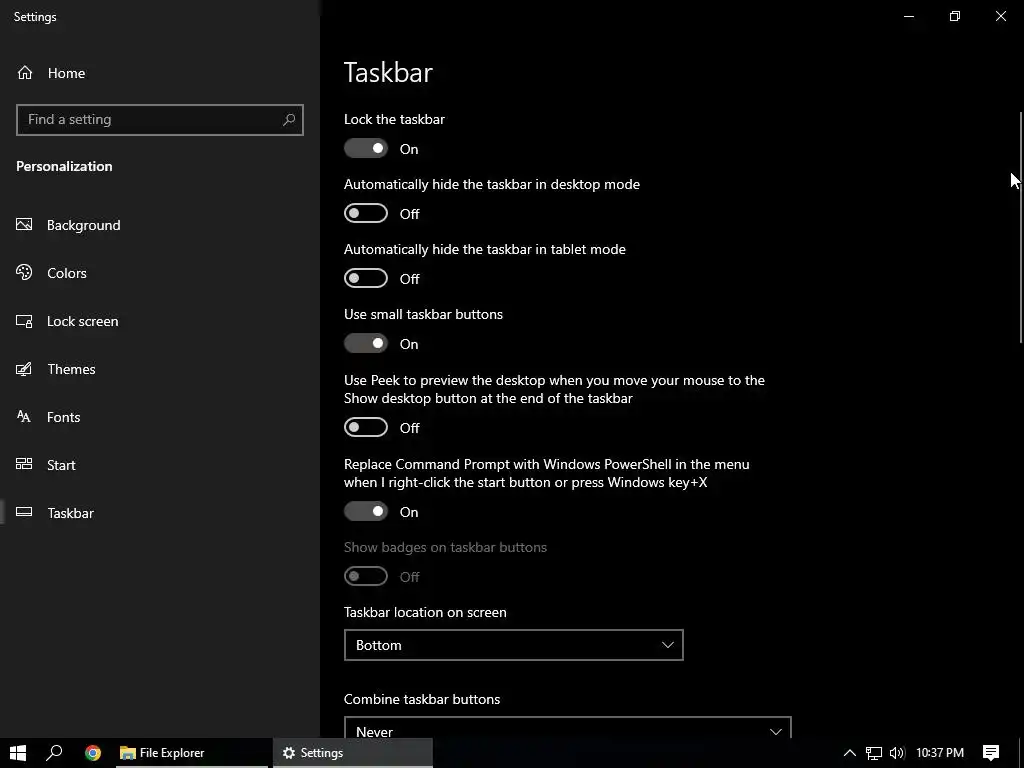Switch to File Explorer on the taskbar

tap(192, 753)
